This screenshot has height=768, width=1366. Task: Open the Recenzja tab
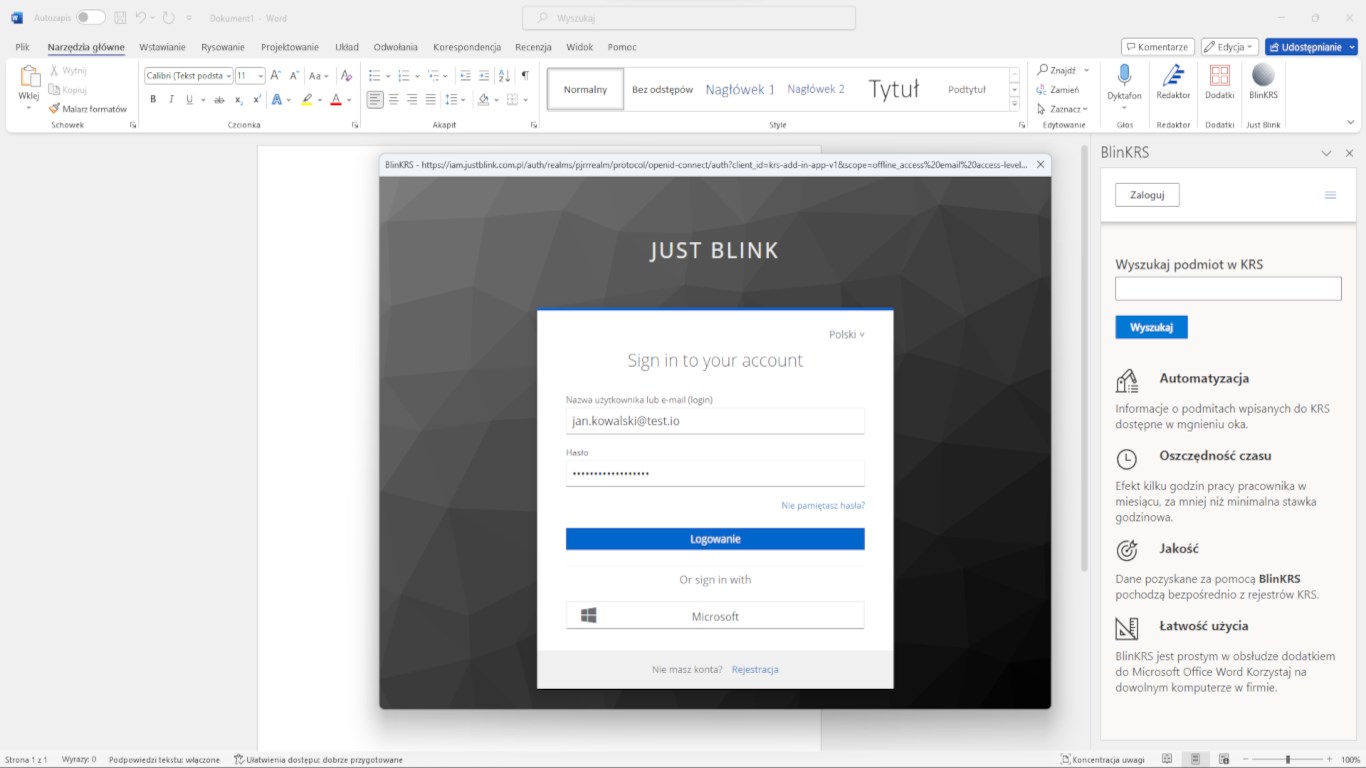click(x=533, y=47)
